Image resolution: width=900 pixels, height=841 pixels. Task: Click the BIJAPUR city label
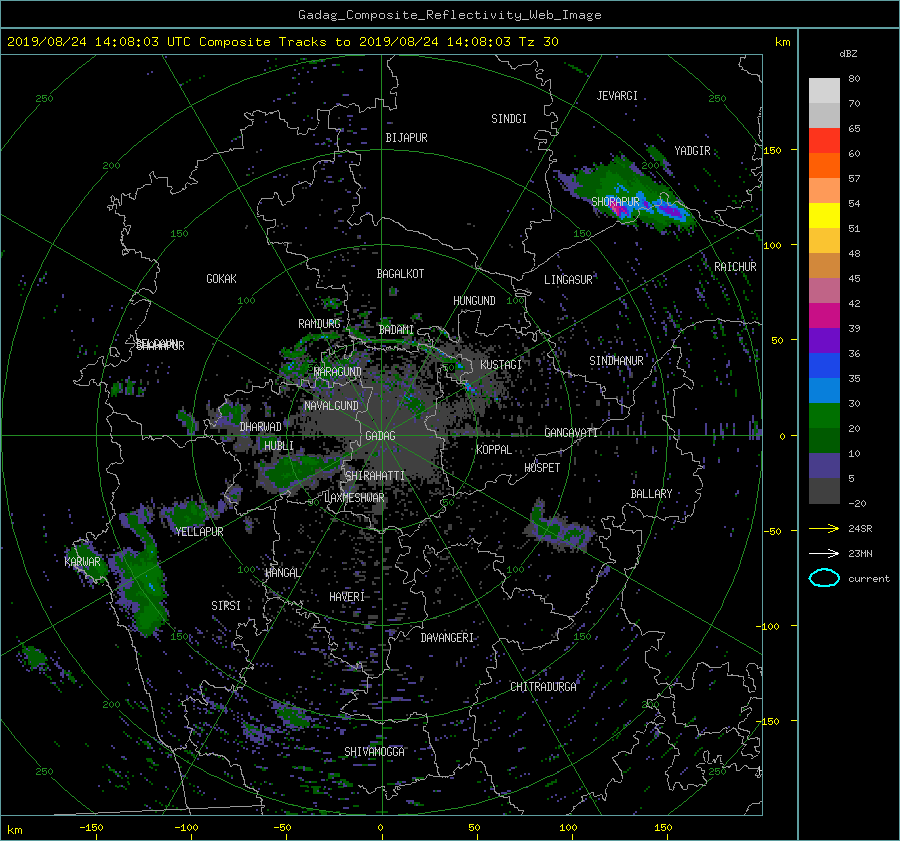coord(406,138)
